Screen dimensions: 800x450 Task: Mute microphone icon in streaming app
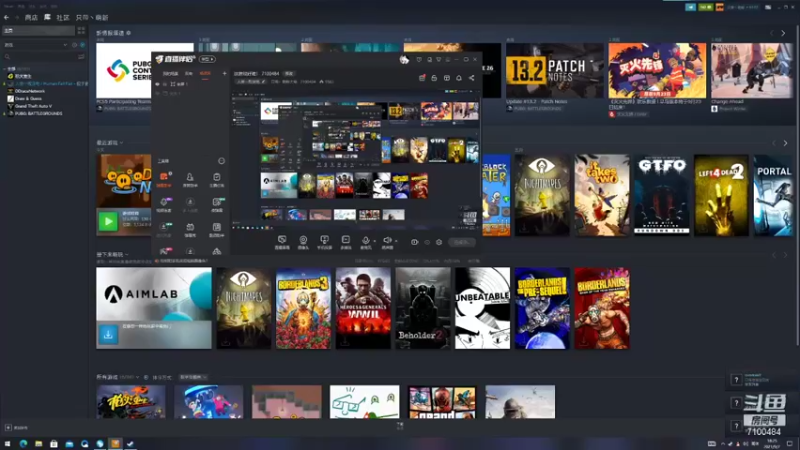pos(365,241)
